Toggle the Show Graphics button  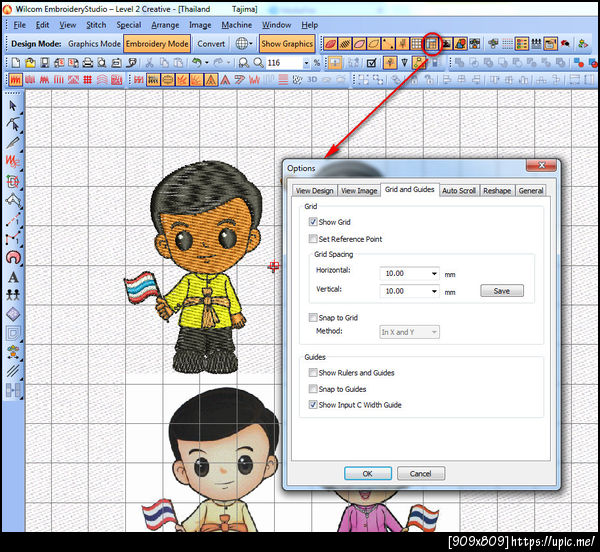coord(287,44)
